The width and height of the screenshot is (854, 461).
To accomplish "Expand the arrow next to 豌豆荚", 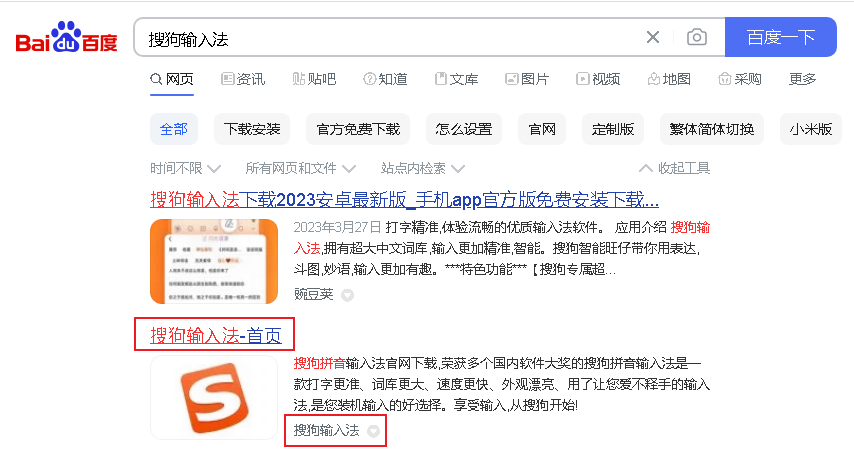I will pyautogui.click(x=347, y=295).
